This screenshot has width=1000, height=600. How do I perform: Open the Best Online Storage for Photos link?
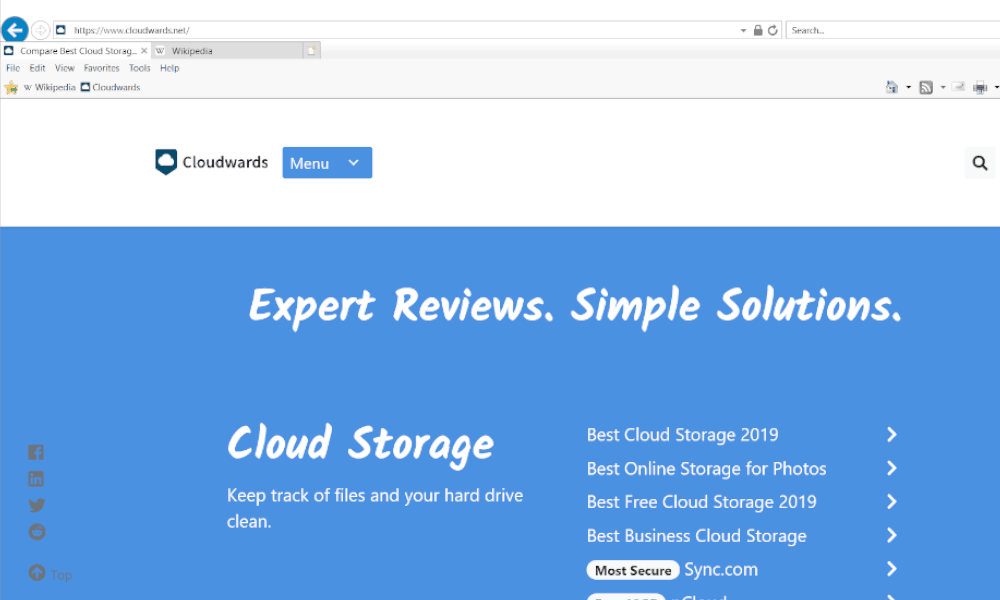pyautogui.click(x=707, y=469)
